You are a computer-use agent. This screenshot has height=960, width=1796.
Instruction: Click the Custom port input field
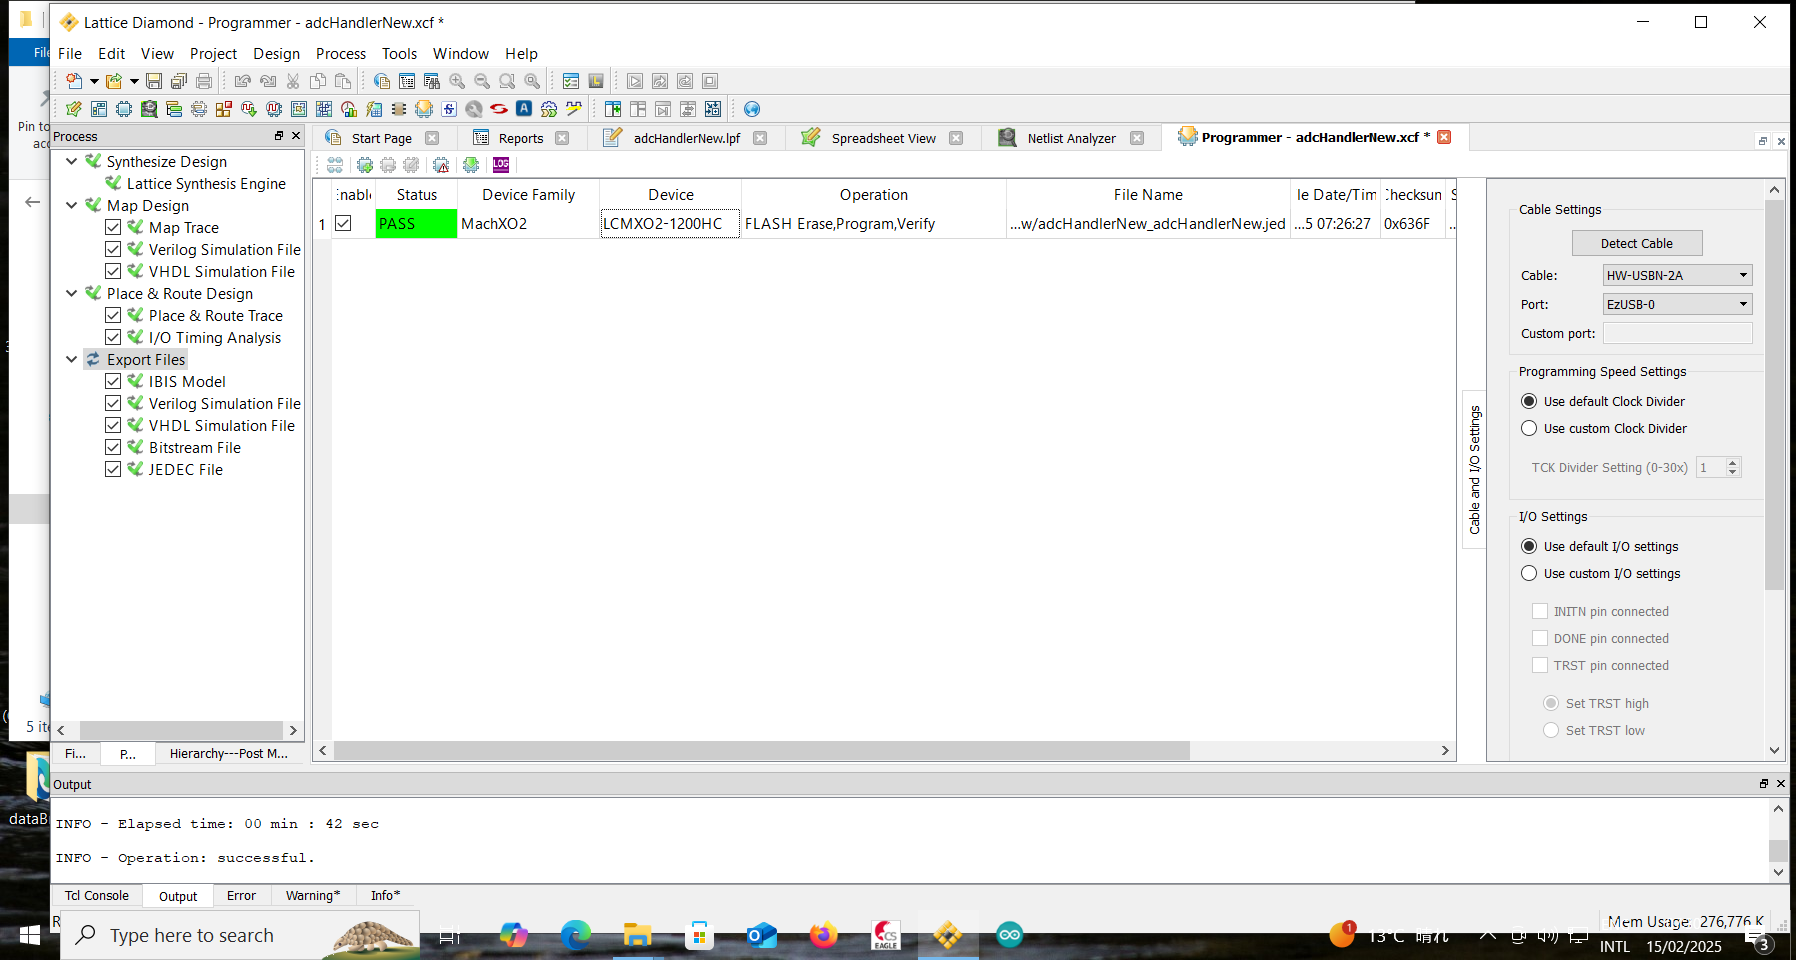[x=1677, y=333]
